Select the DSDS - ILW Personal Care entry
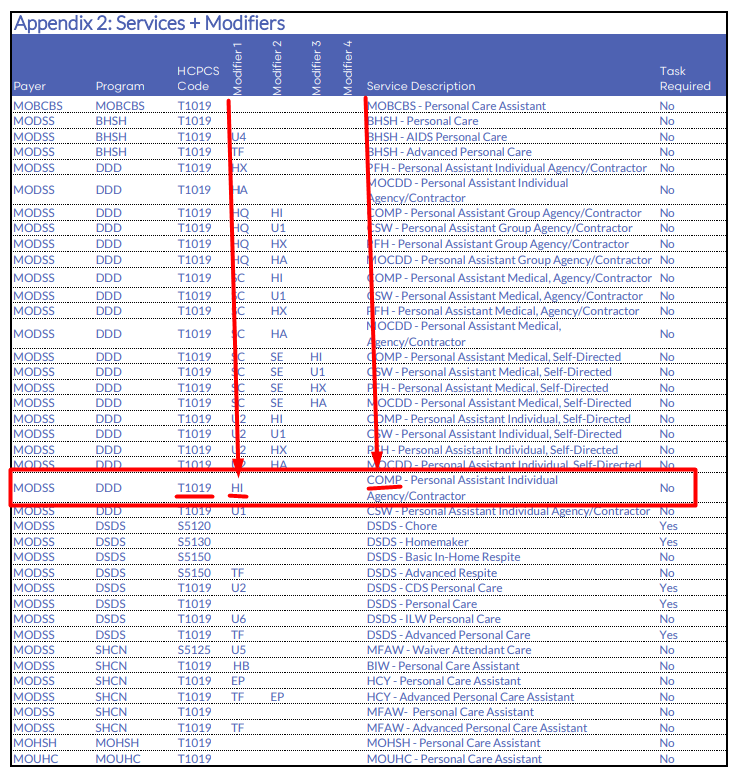The image size is (744, 780). click(435, 620)
